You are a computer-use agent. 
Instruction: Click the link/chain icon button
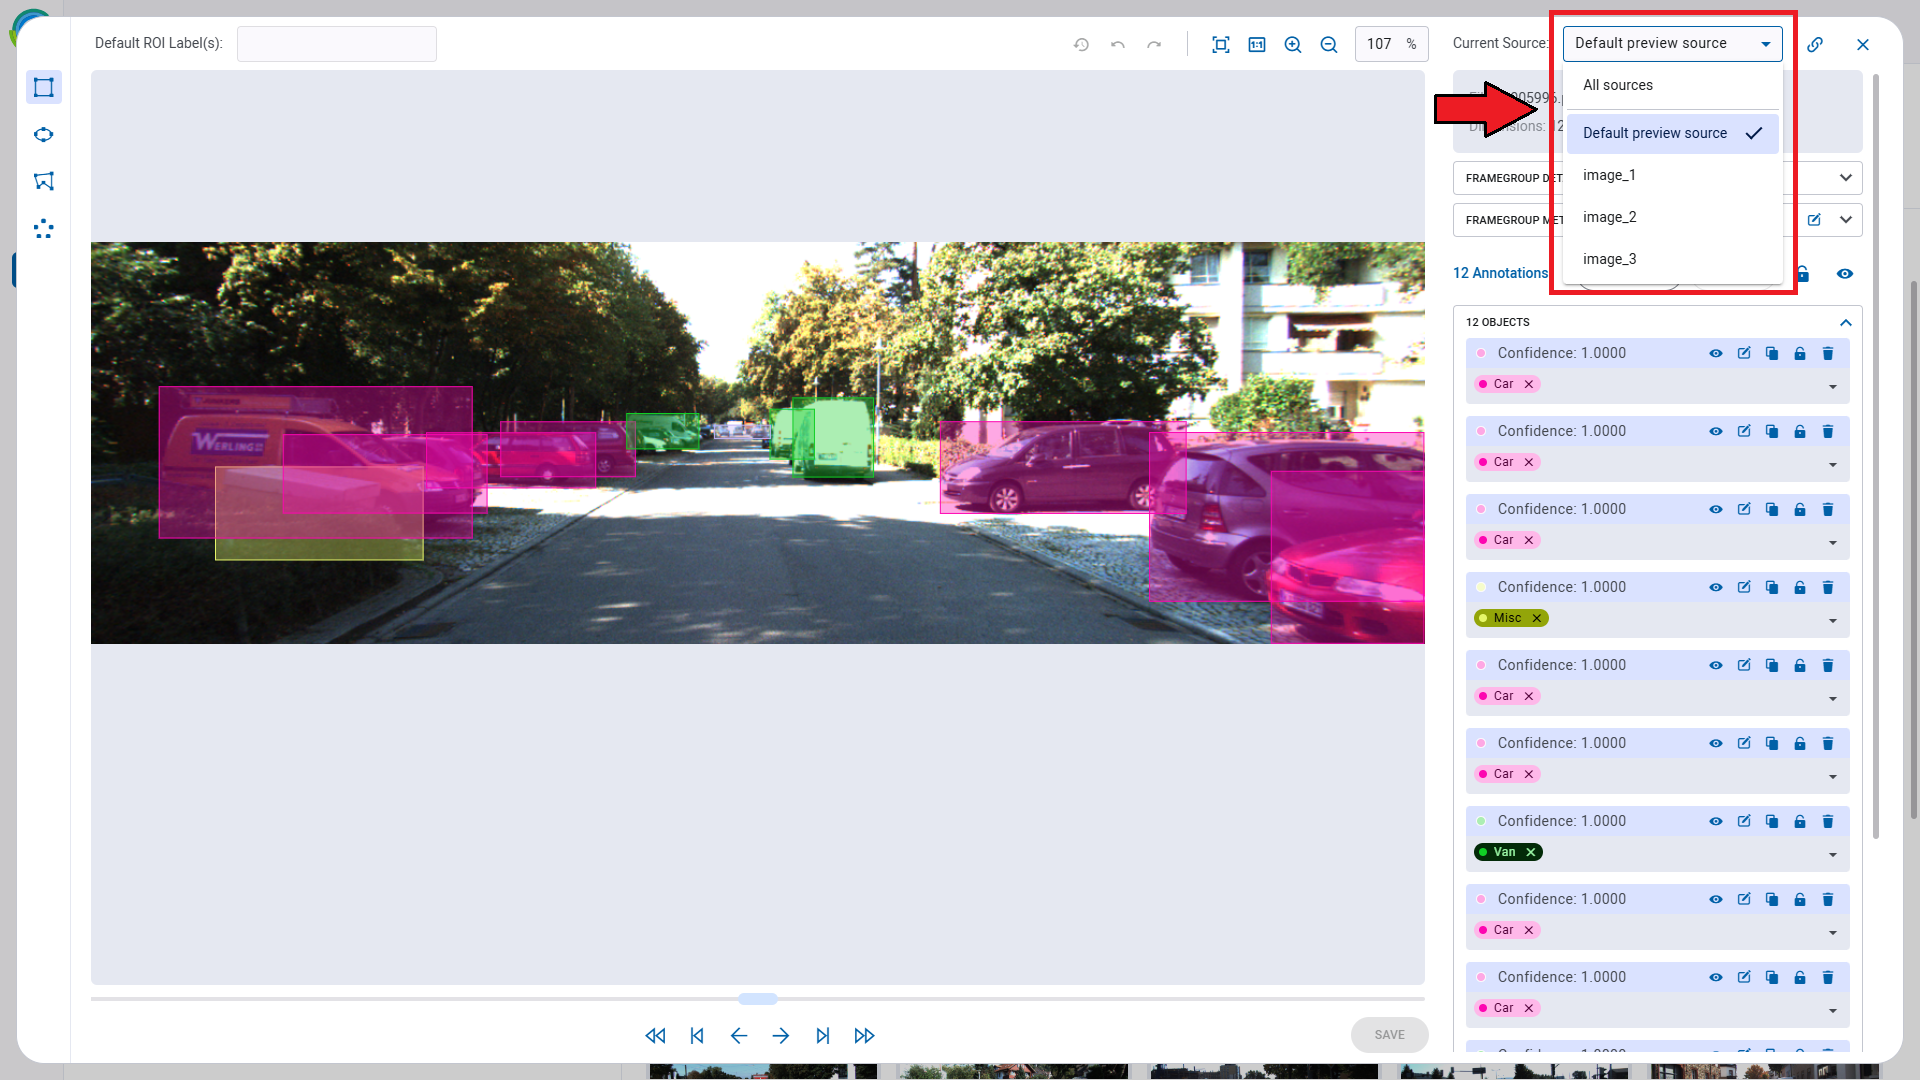pos(1816,42)
